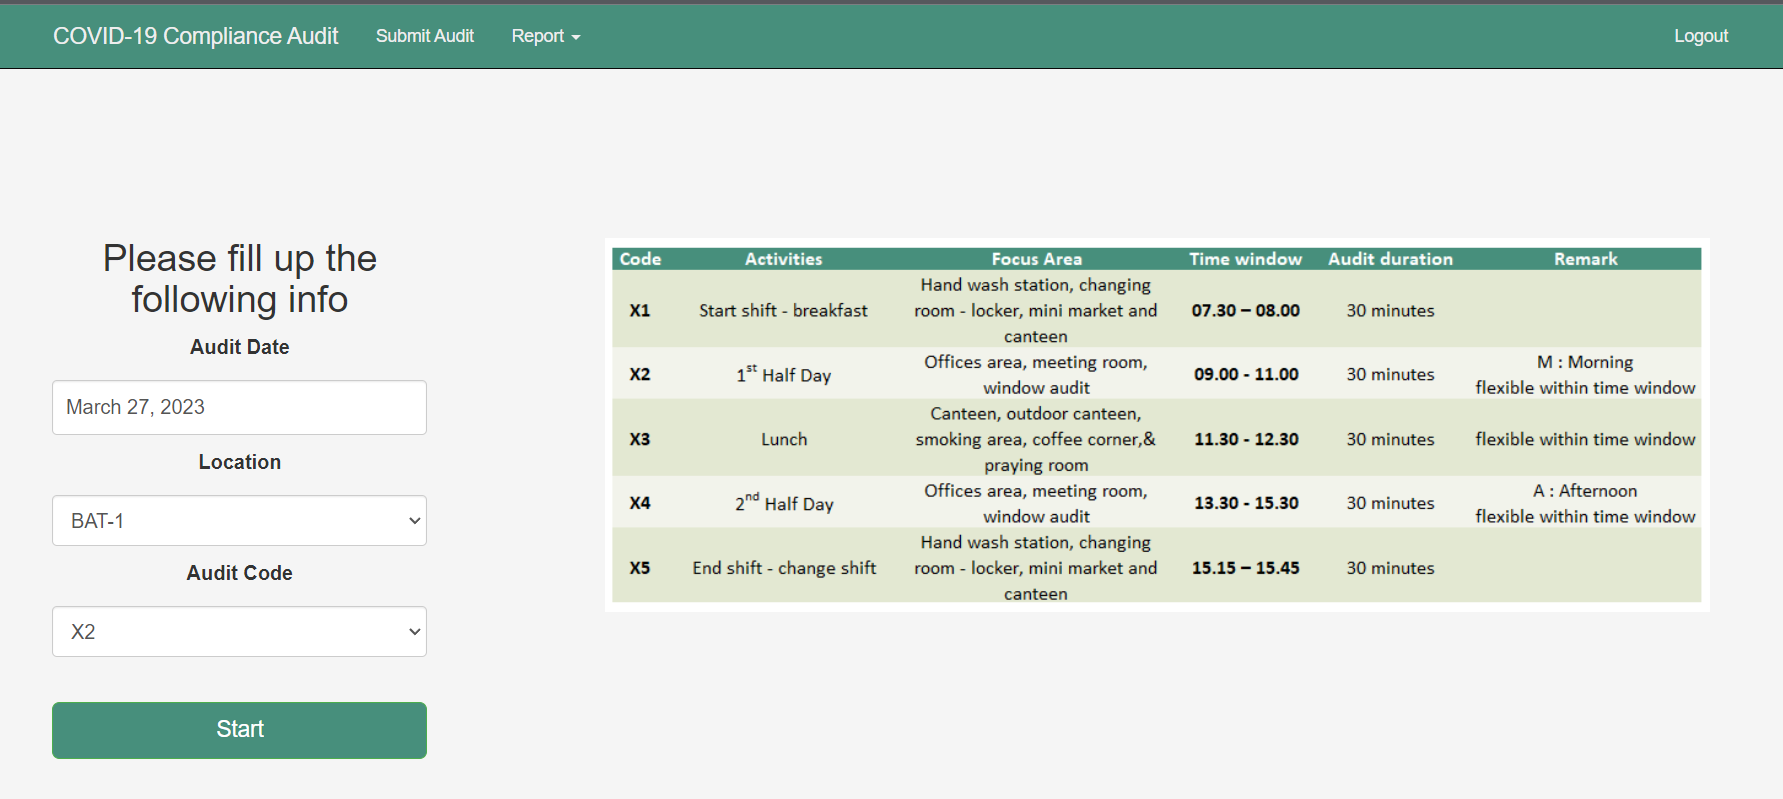Click the Location label text
Image resolution: width=1783 pixels, height=799 pixels.
[239, 462]
